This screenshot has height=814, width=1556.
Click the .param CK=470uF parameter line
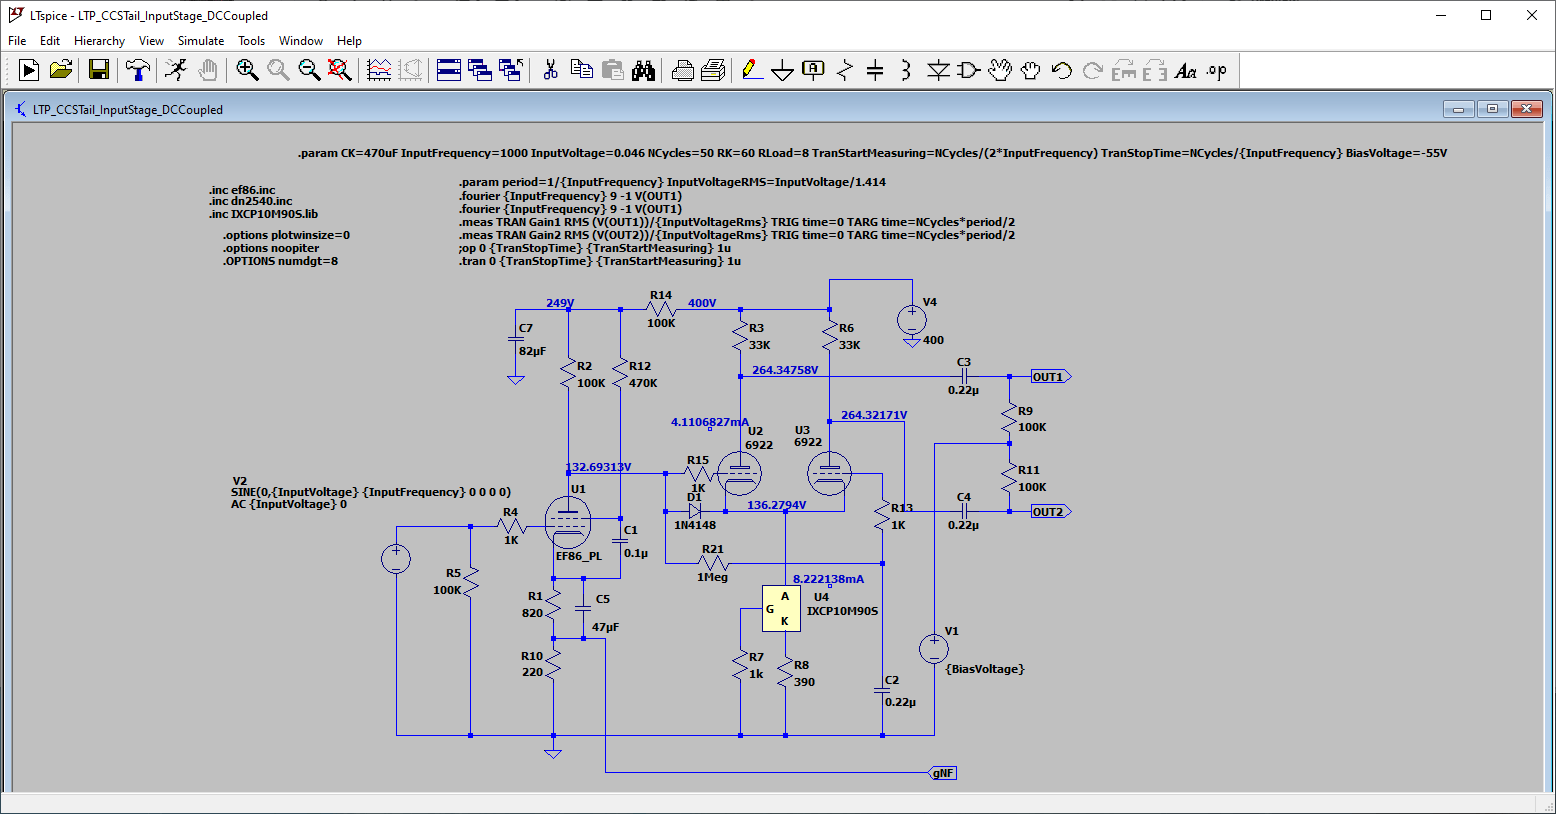click(872, 153)
